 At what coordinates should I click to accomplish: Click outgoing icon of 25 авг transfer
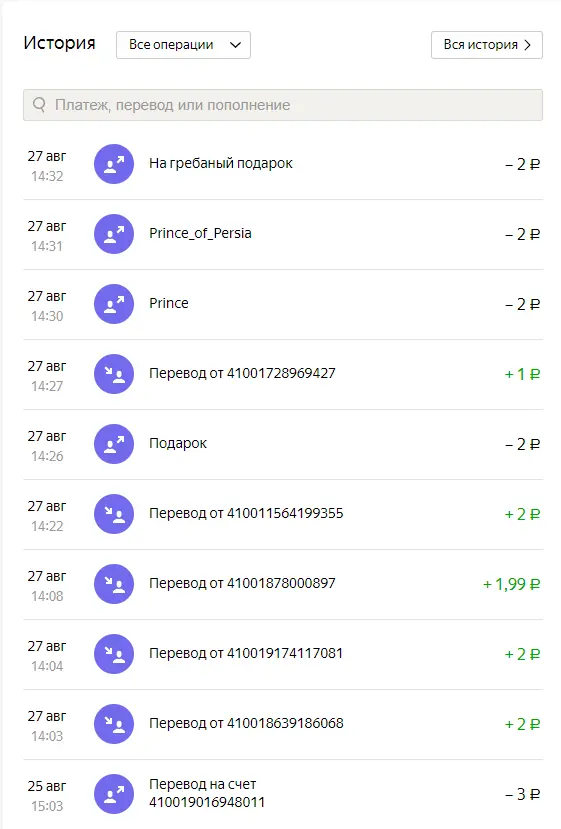click(x=114, y=794)
